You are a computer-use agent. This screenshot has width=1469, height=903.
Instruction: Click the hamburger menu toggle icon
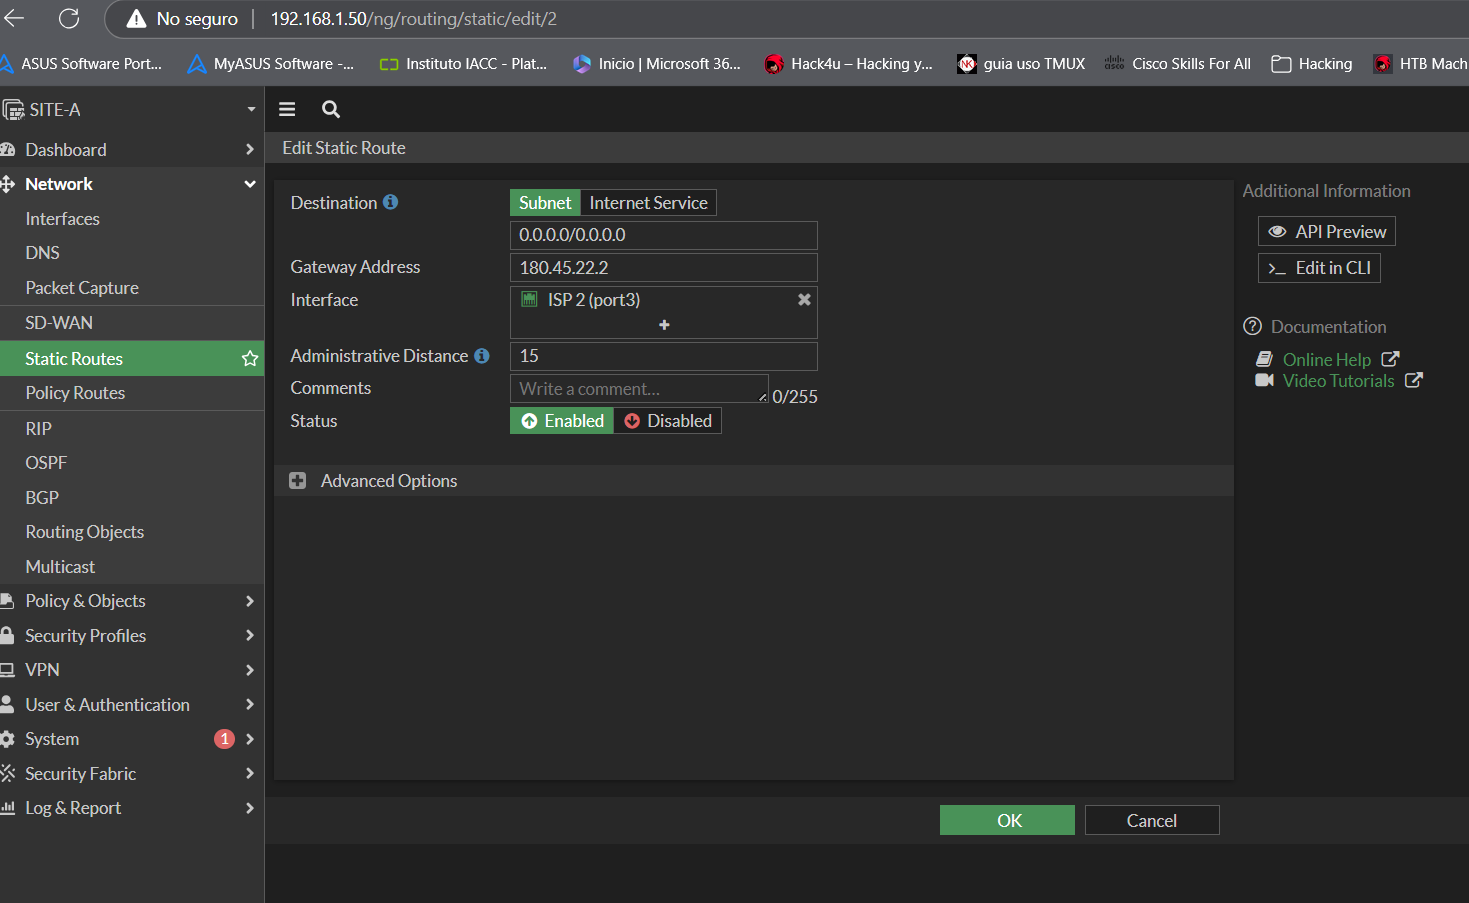point(287,110)
